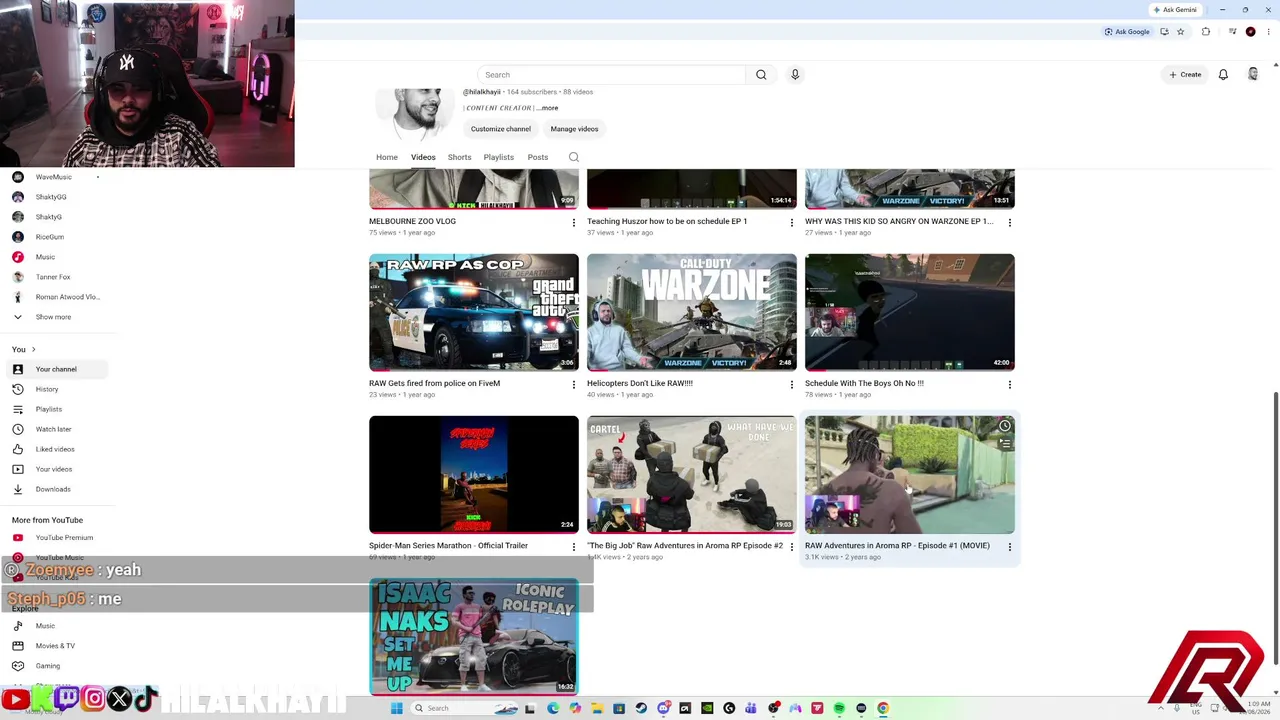
Task: Click the Ask Gemini button
Action: click(1174, 10)
